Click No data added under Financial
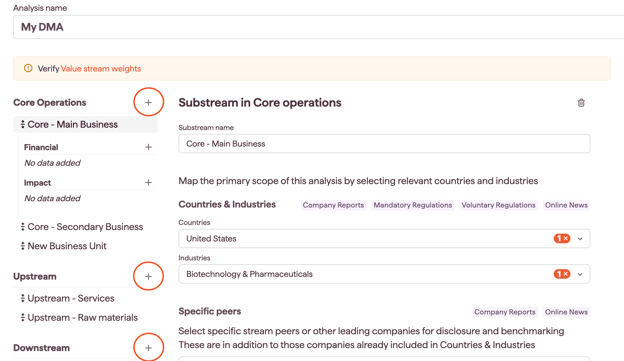 (x=53, y=163)
